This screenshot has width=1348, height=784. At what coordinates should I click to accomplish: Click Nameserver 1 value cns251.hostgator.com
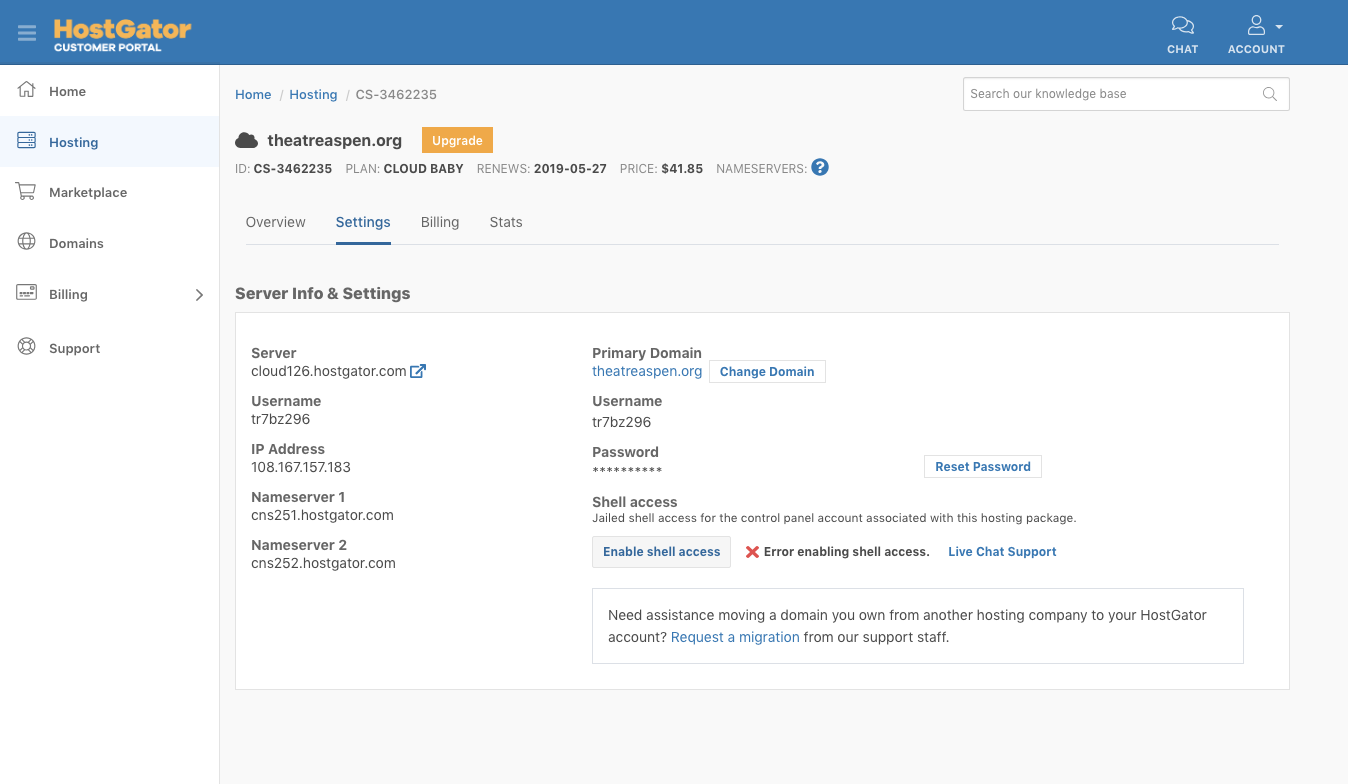click(x=322, y=515)
